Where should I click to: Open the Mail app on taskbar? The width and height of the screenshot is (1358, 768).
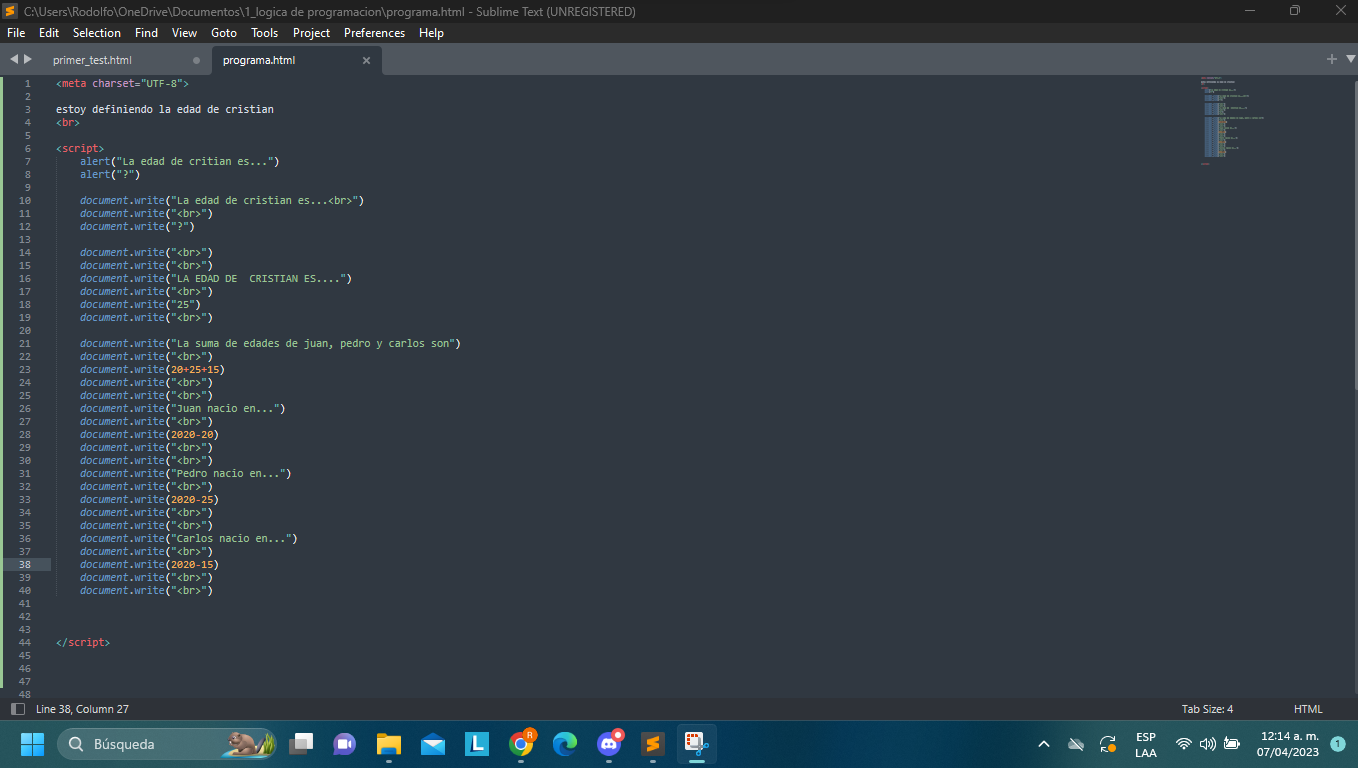pos(432,744)
